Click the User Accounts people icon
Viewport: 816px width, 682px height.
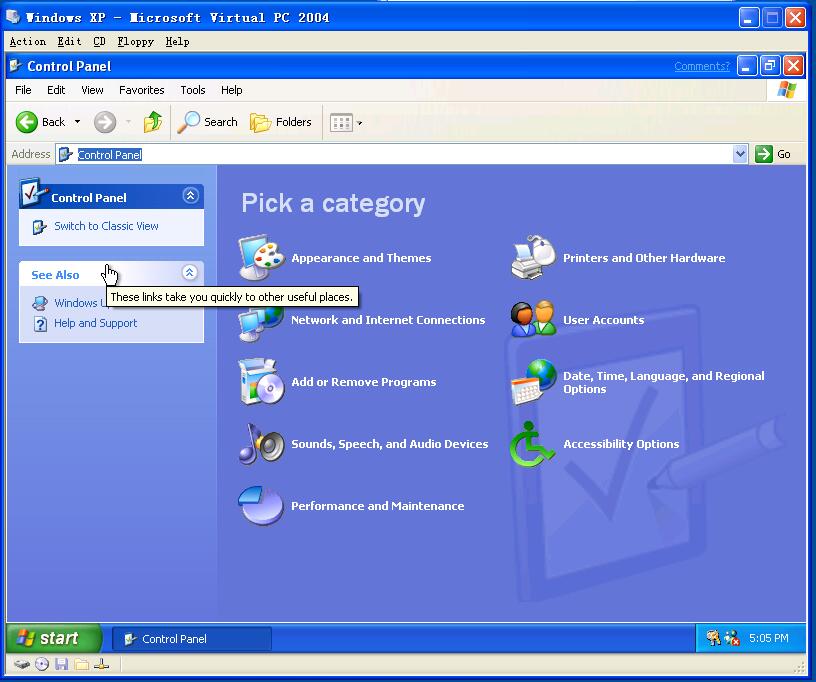[533, 319]
